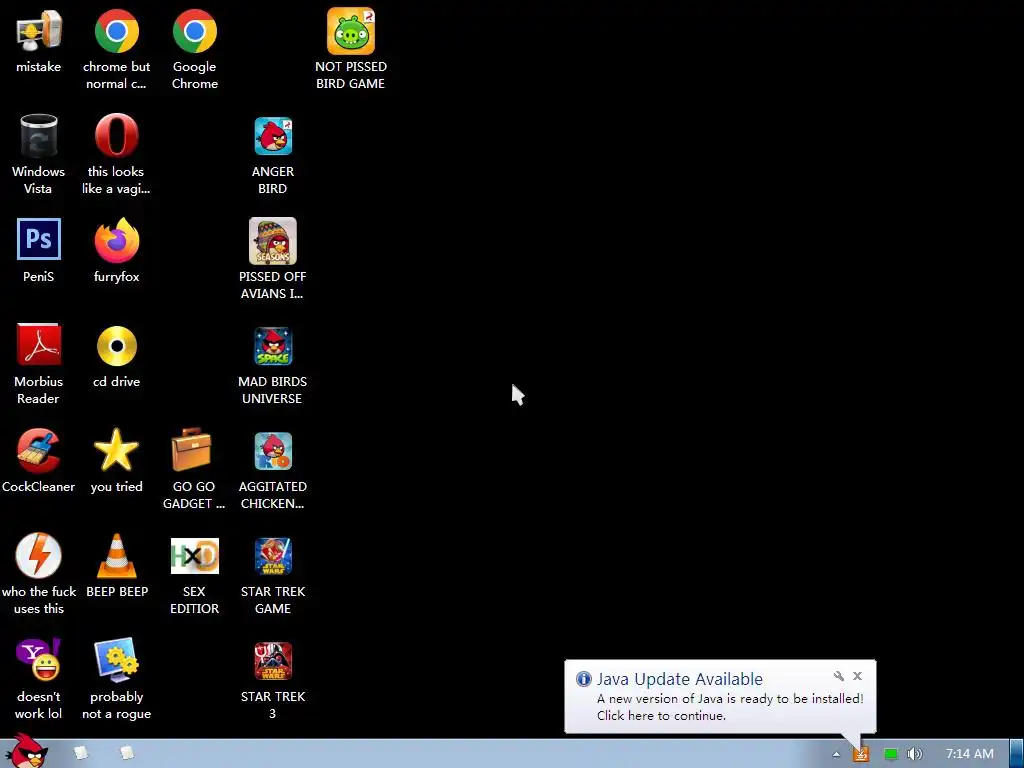Open the volume speaker tray icon

point(914,754)
